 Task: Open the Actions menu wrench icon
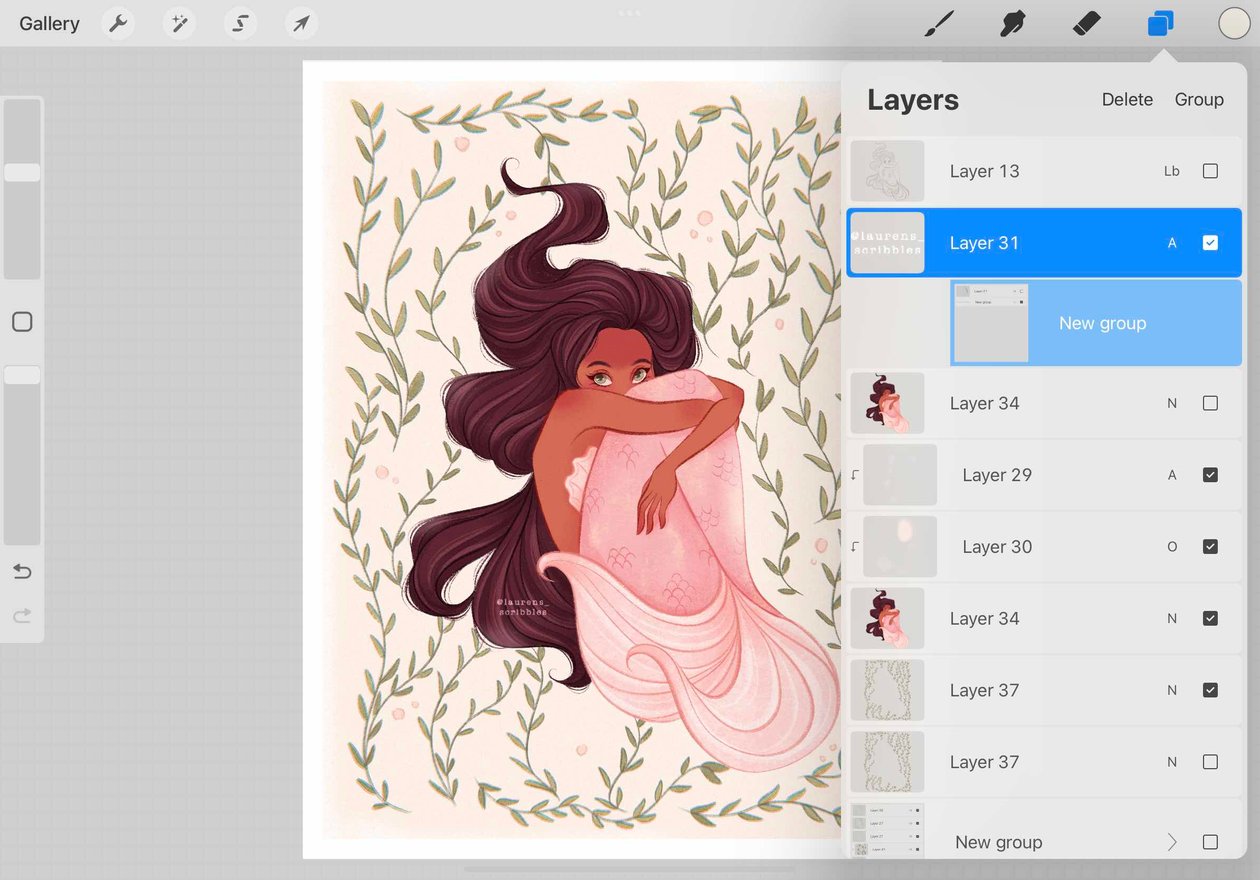coord(118,23)
